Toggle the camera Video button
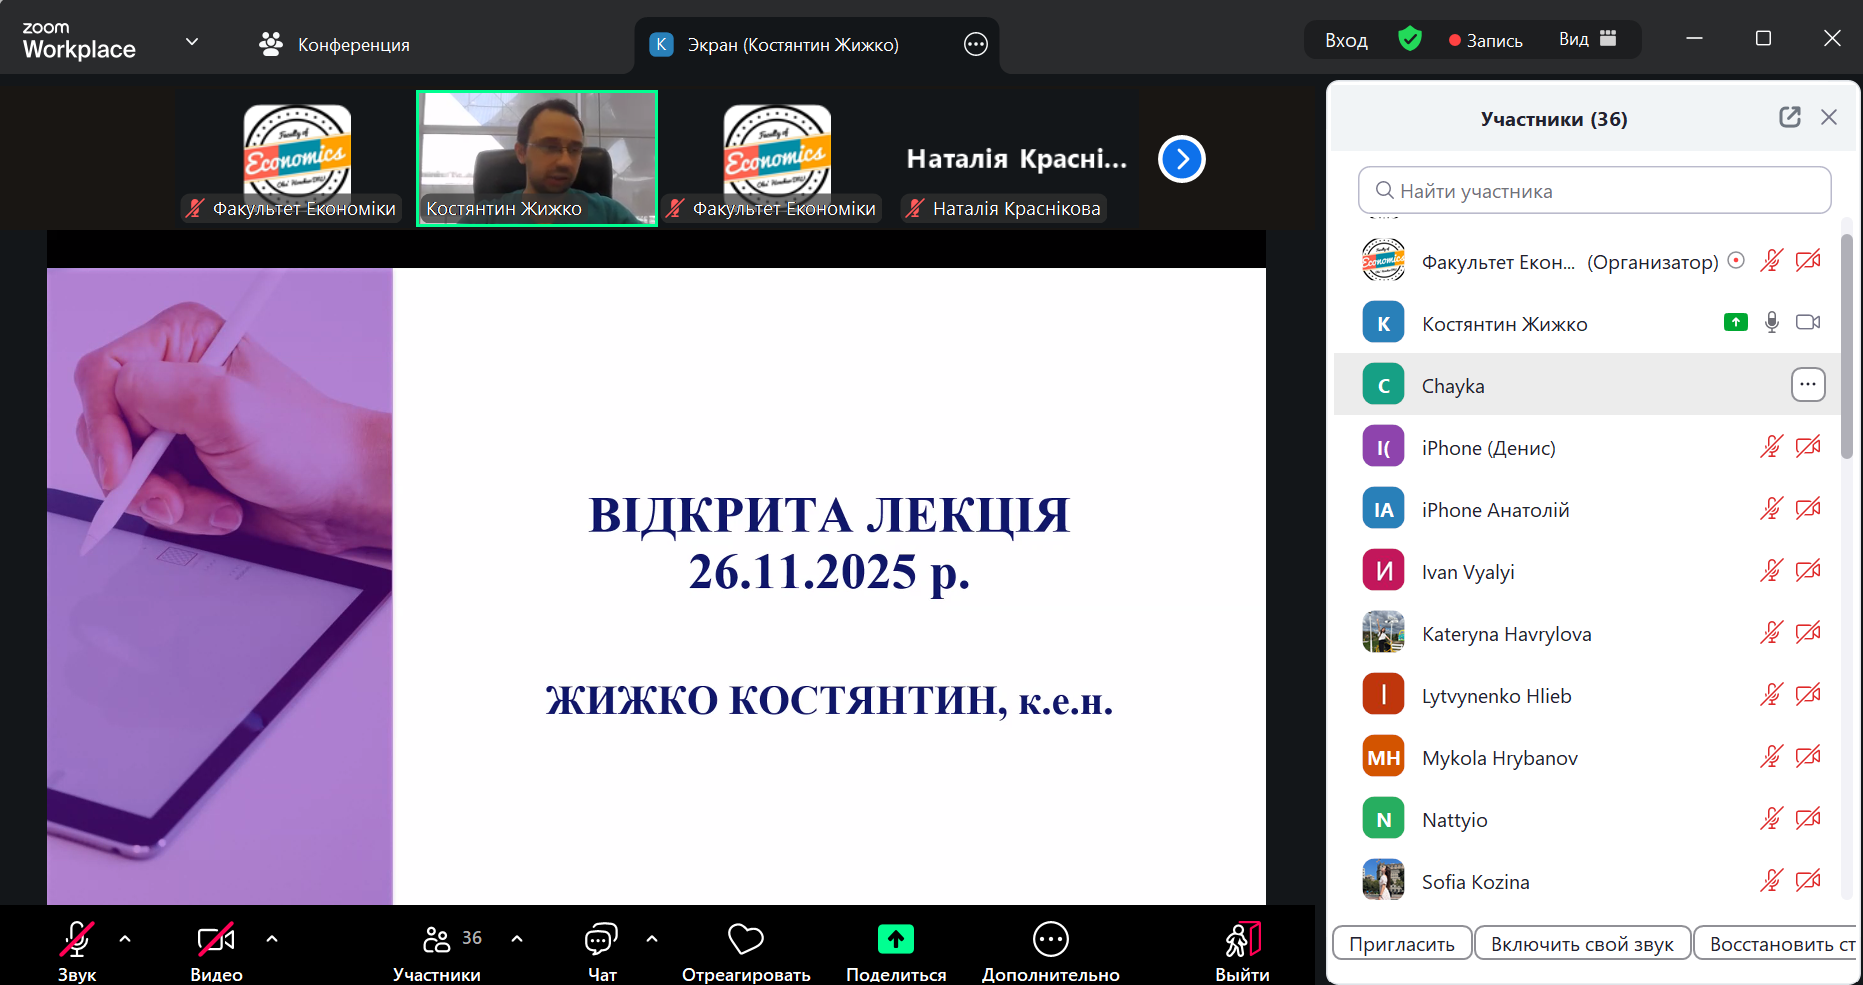This screenshot has height=985, width=1863. [x=216, y=939]
